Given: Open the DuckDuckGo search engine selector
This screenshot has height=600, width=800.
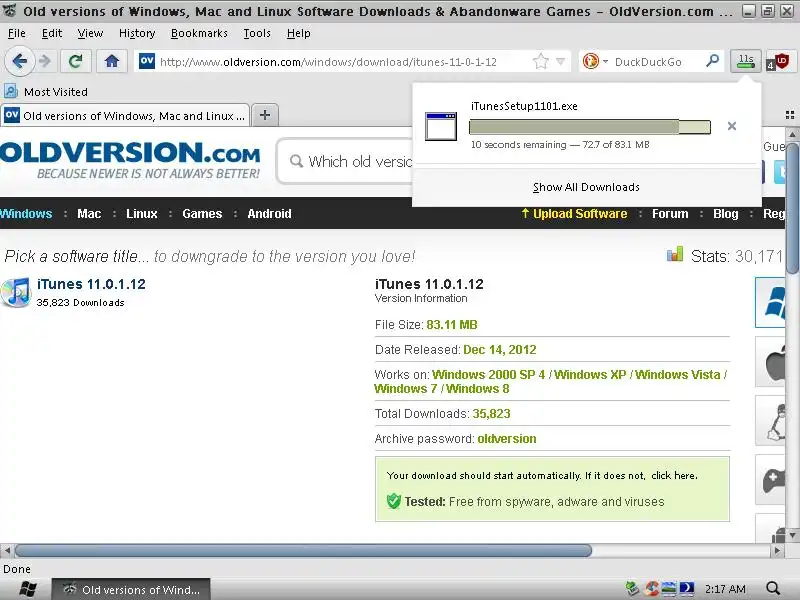Looking at the screenshot, I should pyautogui.click(x=595, y=62).
